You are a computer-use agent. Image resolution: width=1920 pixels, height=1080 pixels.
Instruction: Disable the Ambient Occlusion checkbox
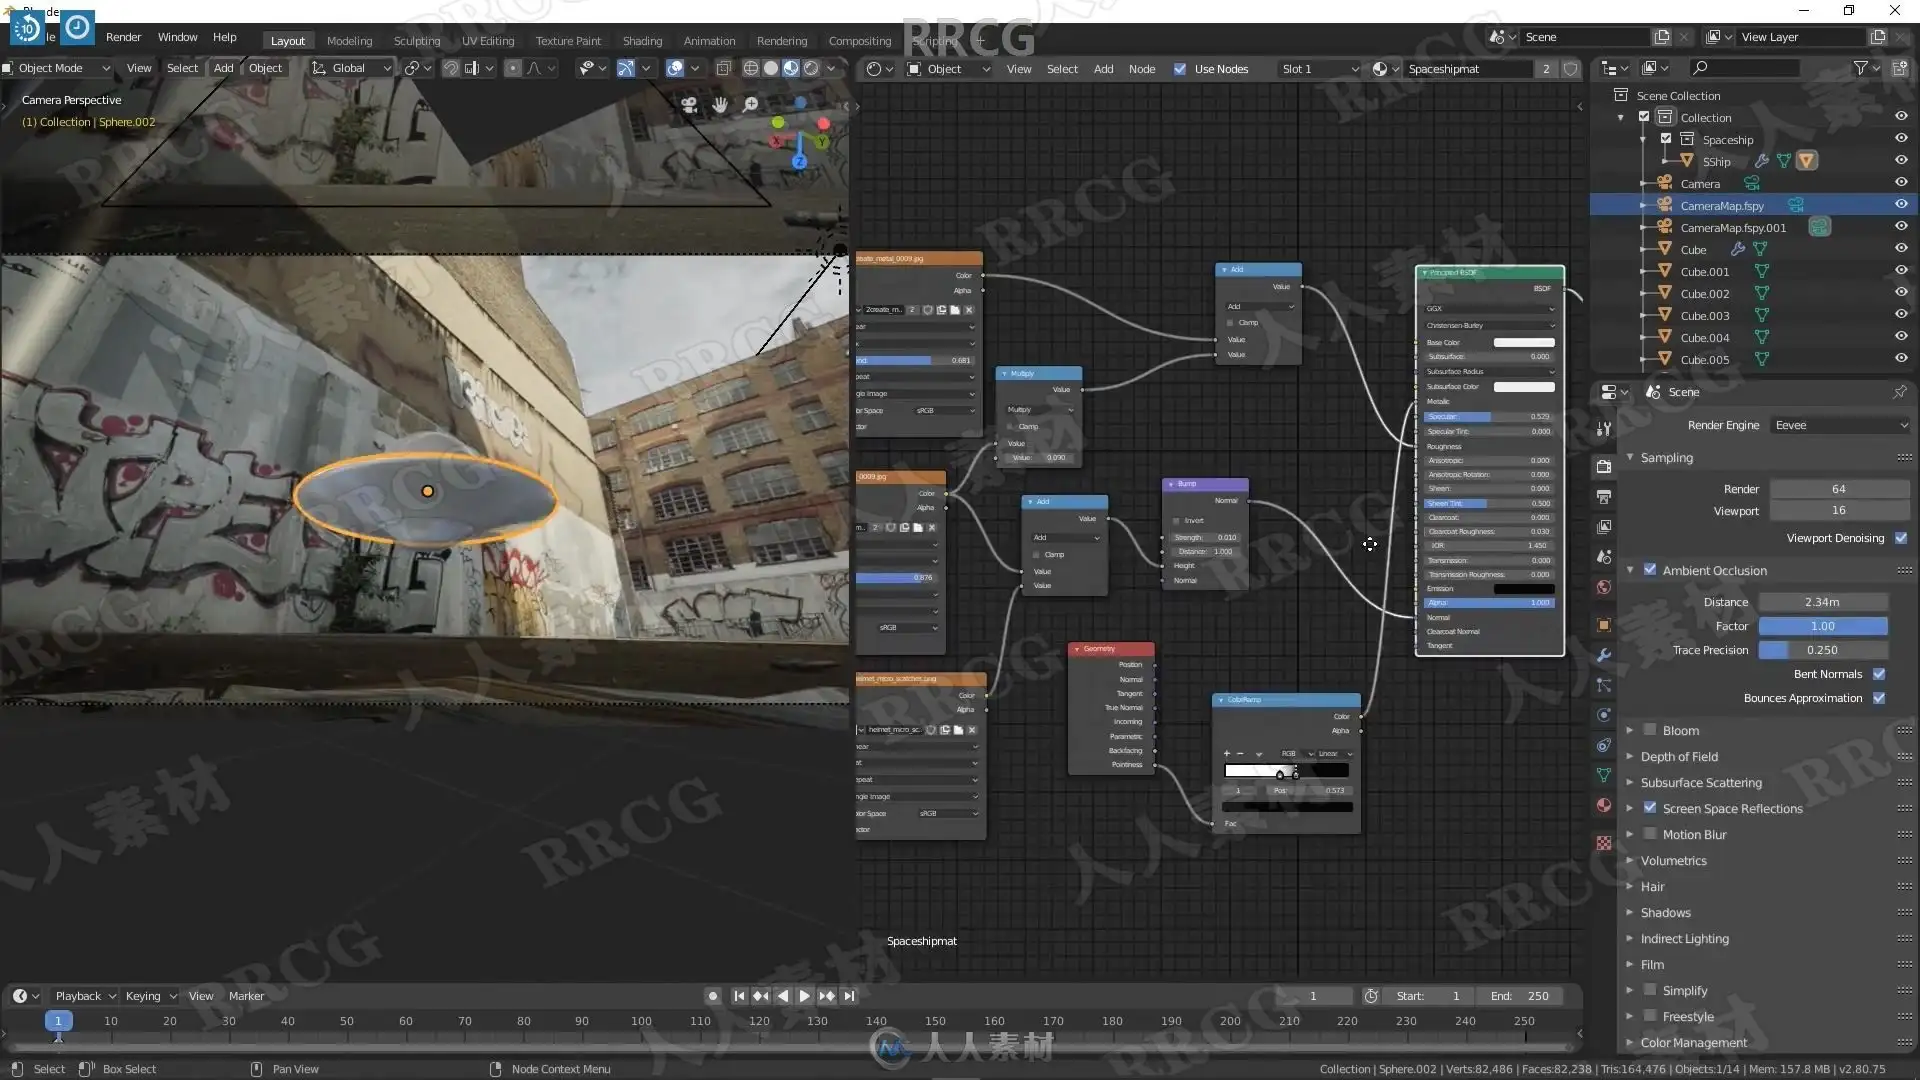pos(1650,570)
